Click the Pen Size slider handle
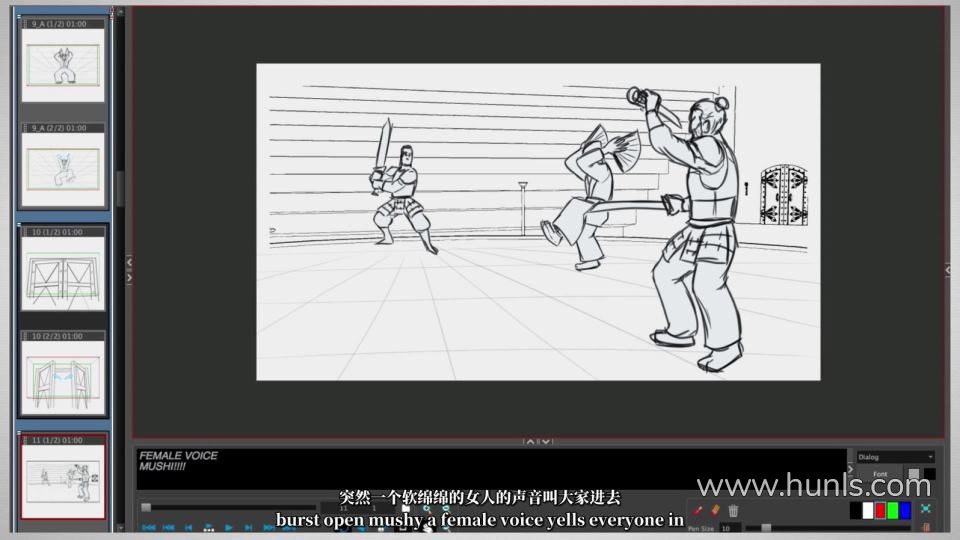 (766, 528)
